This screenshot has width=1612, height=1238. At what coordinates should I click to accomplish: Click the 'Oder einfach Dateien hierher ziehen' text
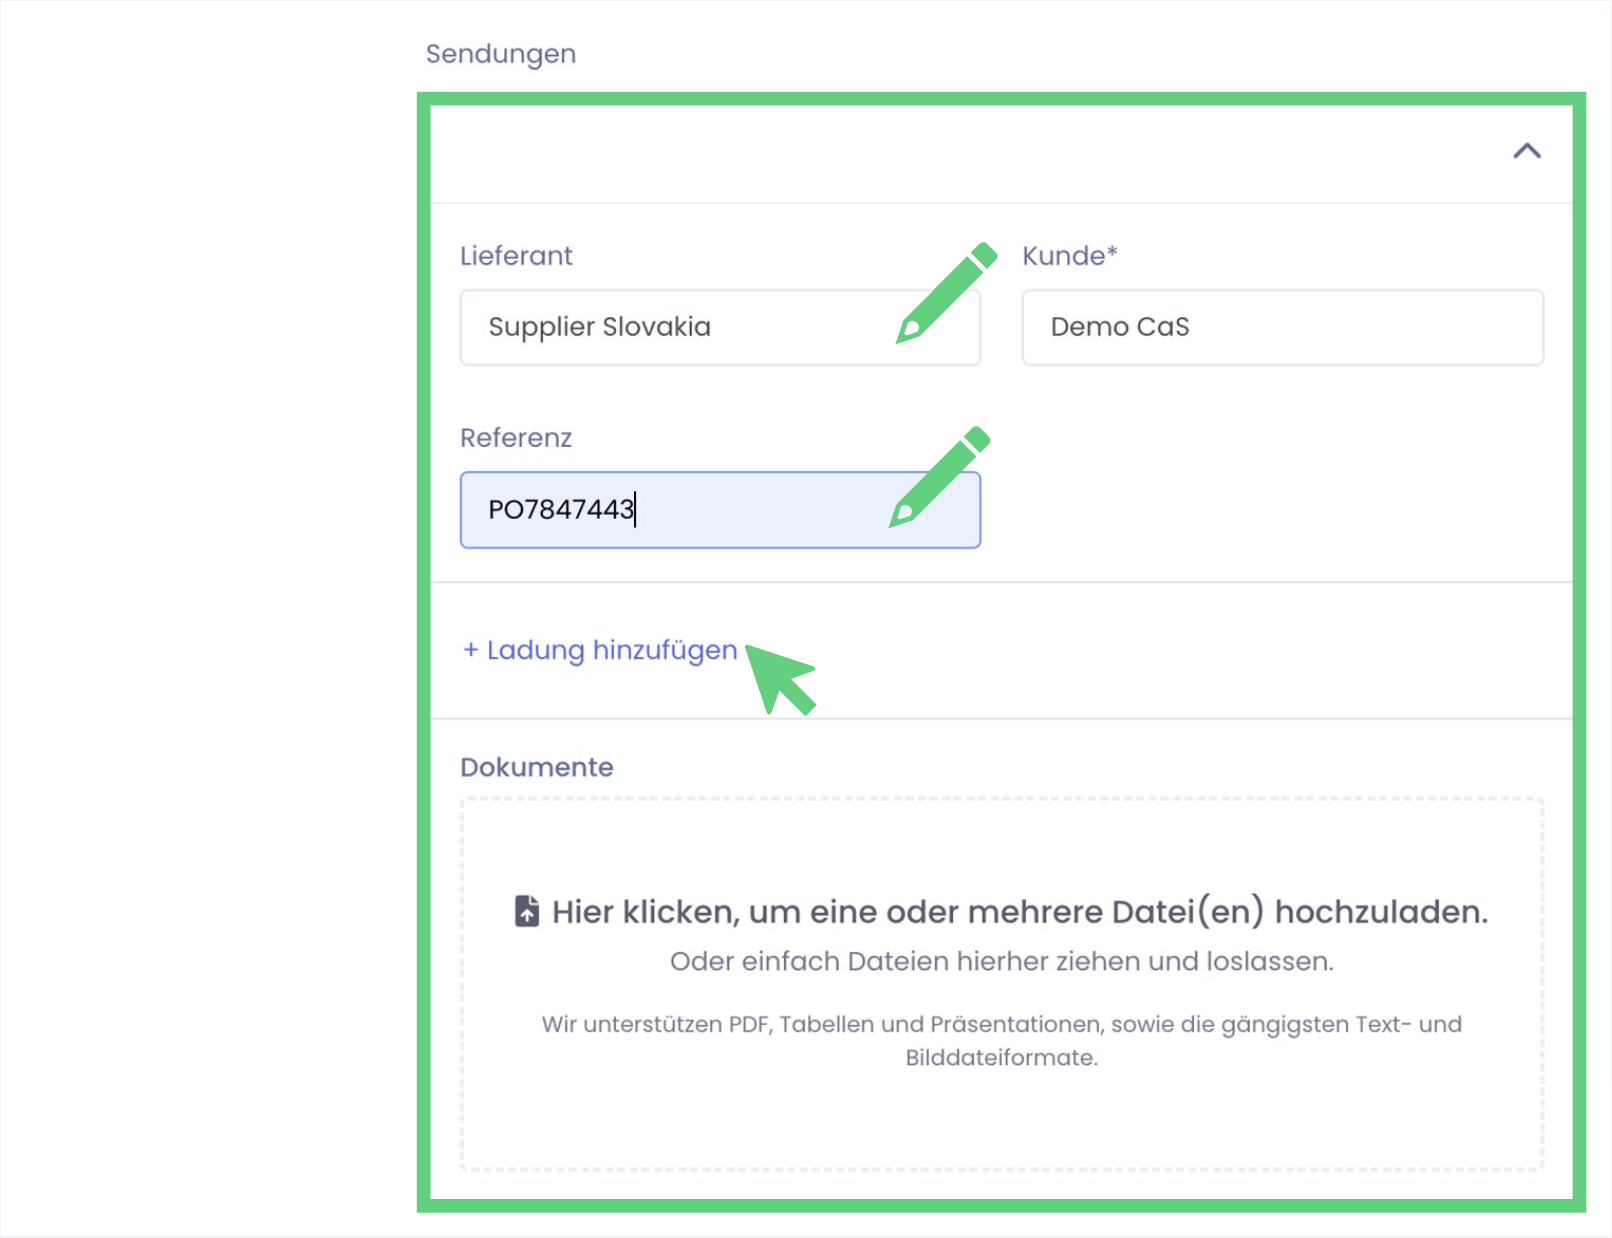[x=1001, y=961]
